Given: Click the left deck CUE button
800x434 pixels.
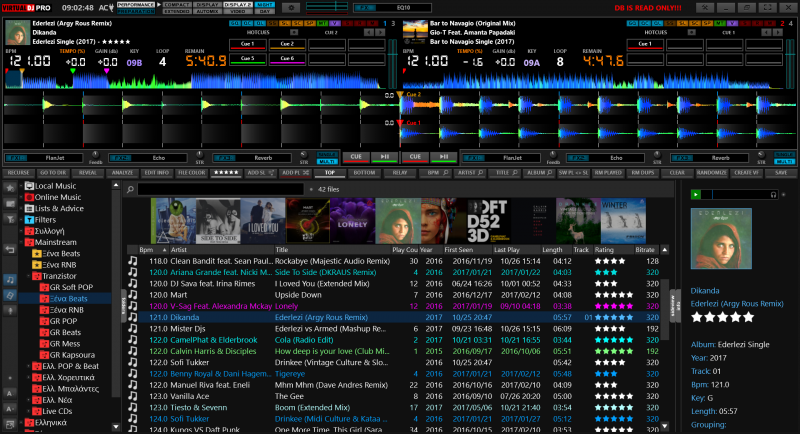Looking at the screenshot, I should (x=356, y=157).
